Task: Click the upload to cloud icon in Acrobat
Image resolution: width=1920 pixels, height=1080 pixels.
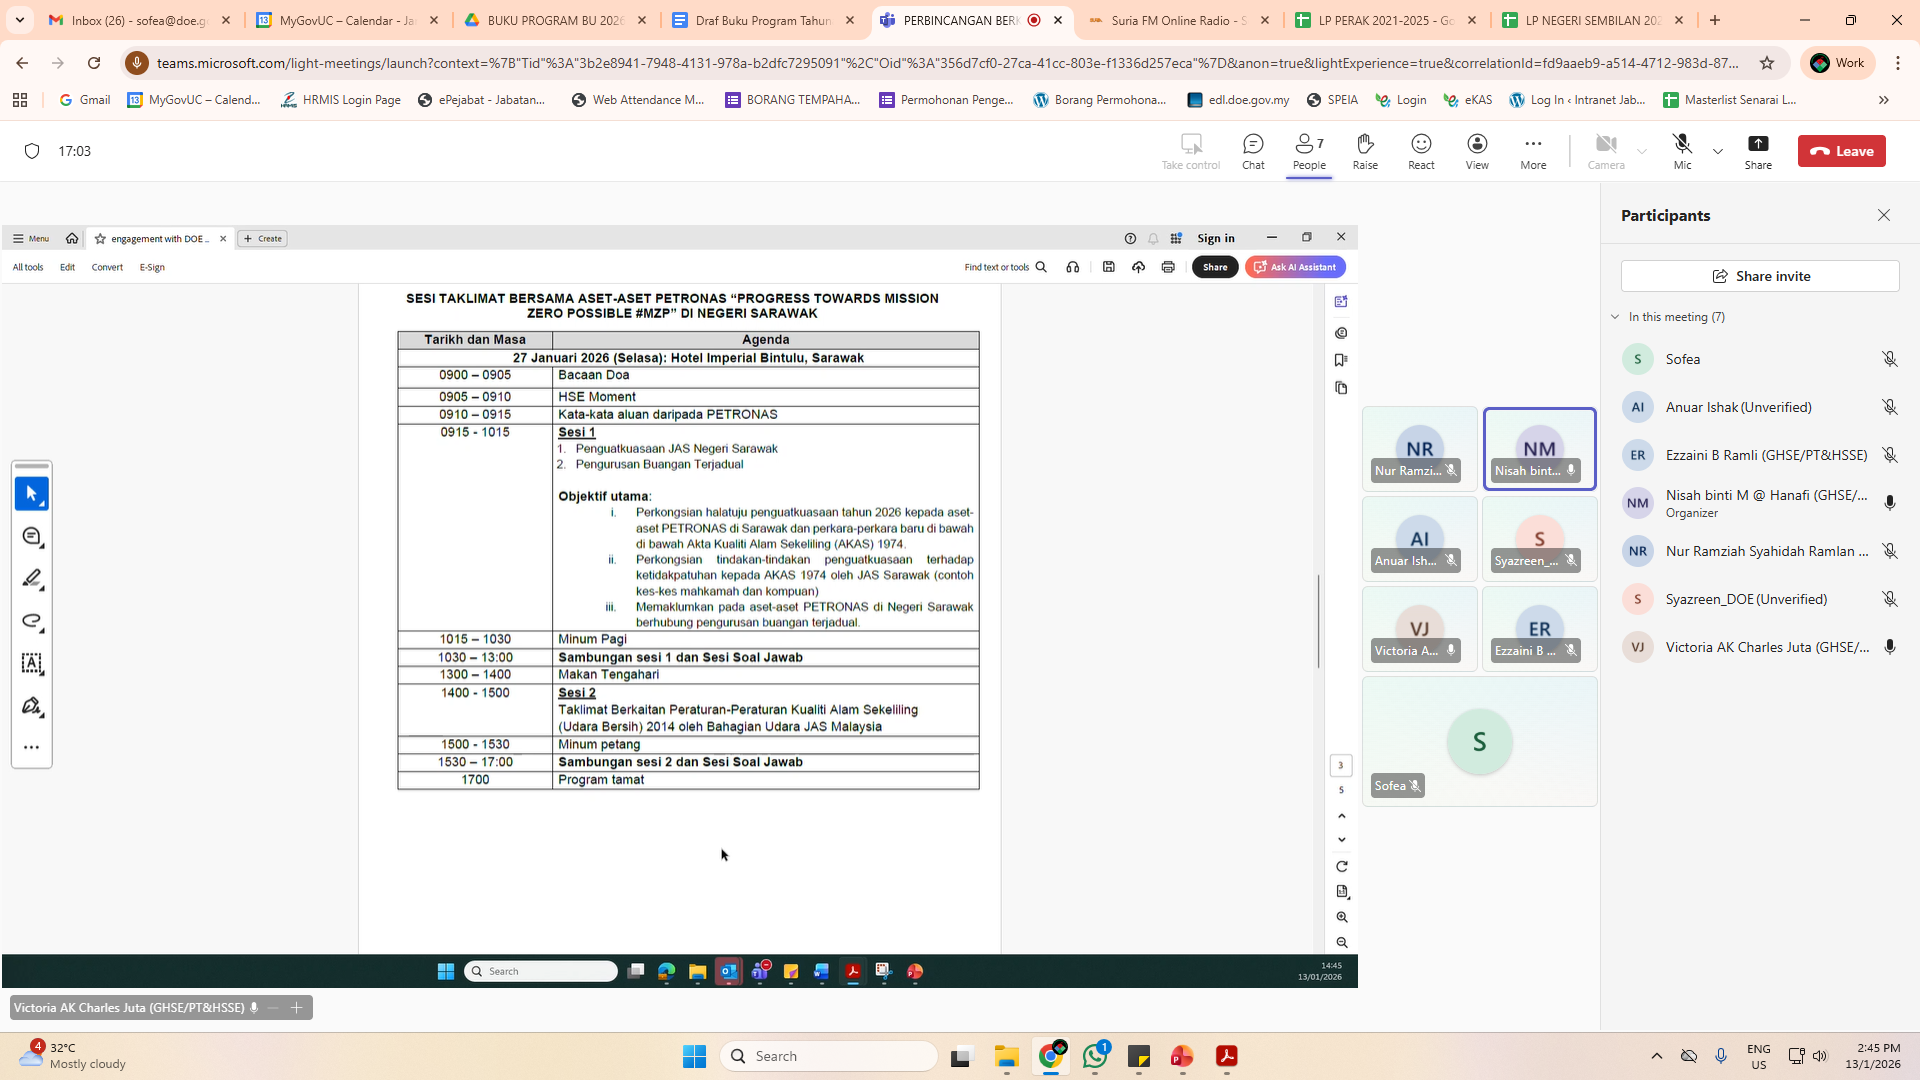Action: pos(1138,267)
